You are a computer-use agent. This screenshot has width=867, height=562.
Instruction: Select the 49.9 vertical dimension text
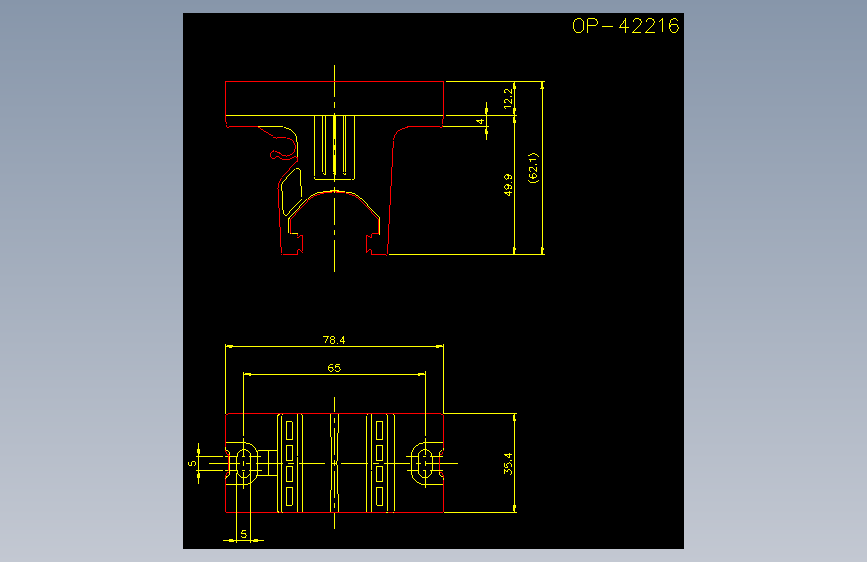click(x=508, y=185)
